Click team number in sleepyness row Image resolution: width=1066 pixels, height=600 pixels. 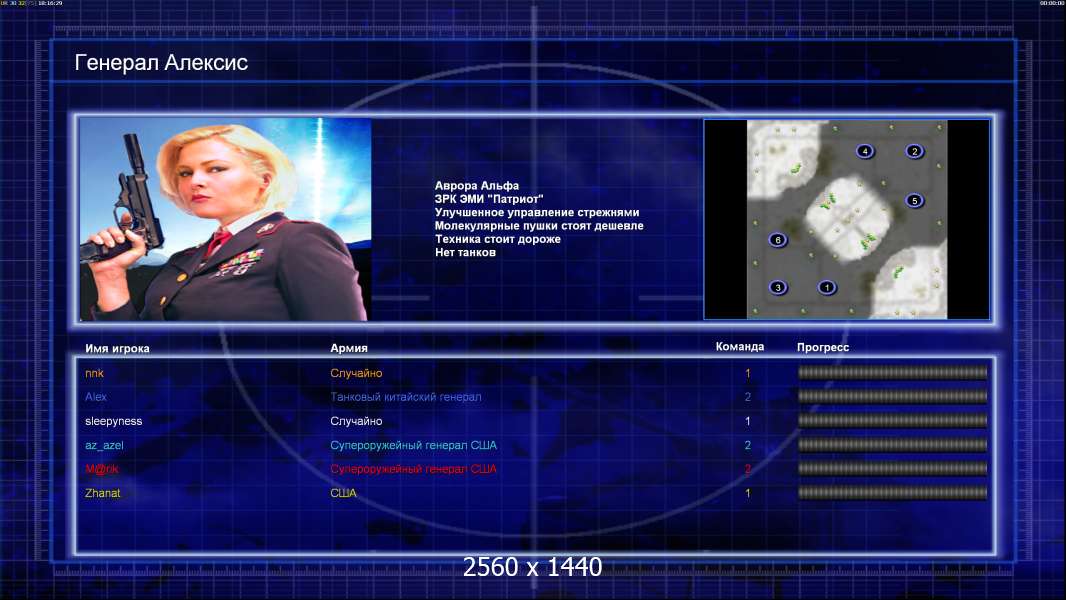tap(748, 421)
